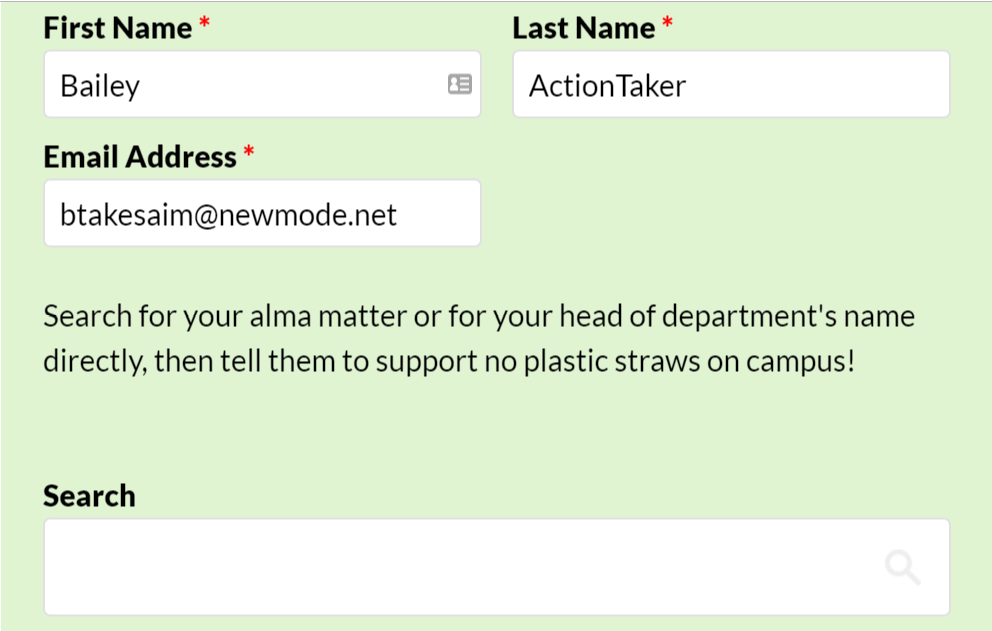Activate the empty Search text box

click(497, 567)
